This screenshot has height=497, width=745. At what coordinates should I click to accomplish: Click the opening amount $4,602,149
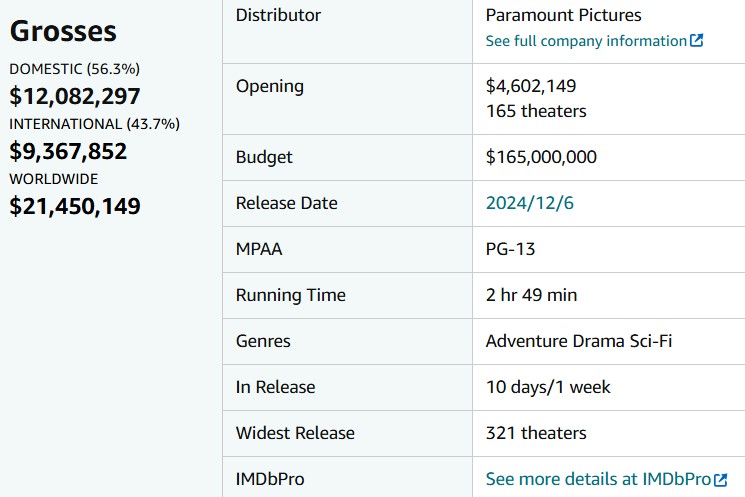point(531,86)
